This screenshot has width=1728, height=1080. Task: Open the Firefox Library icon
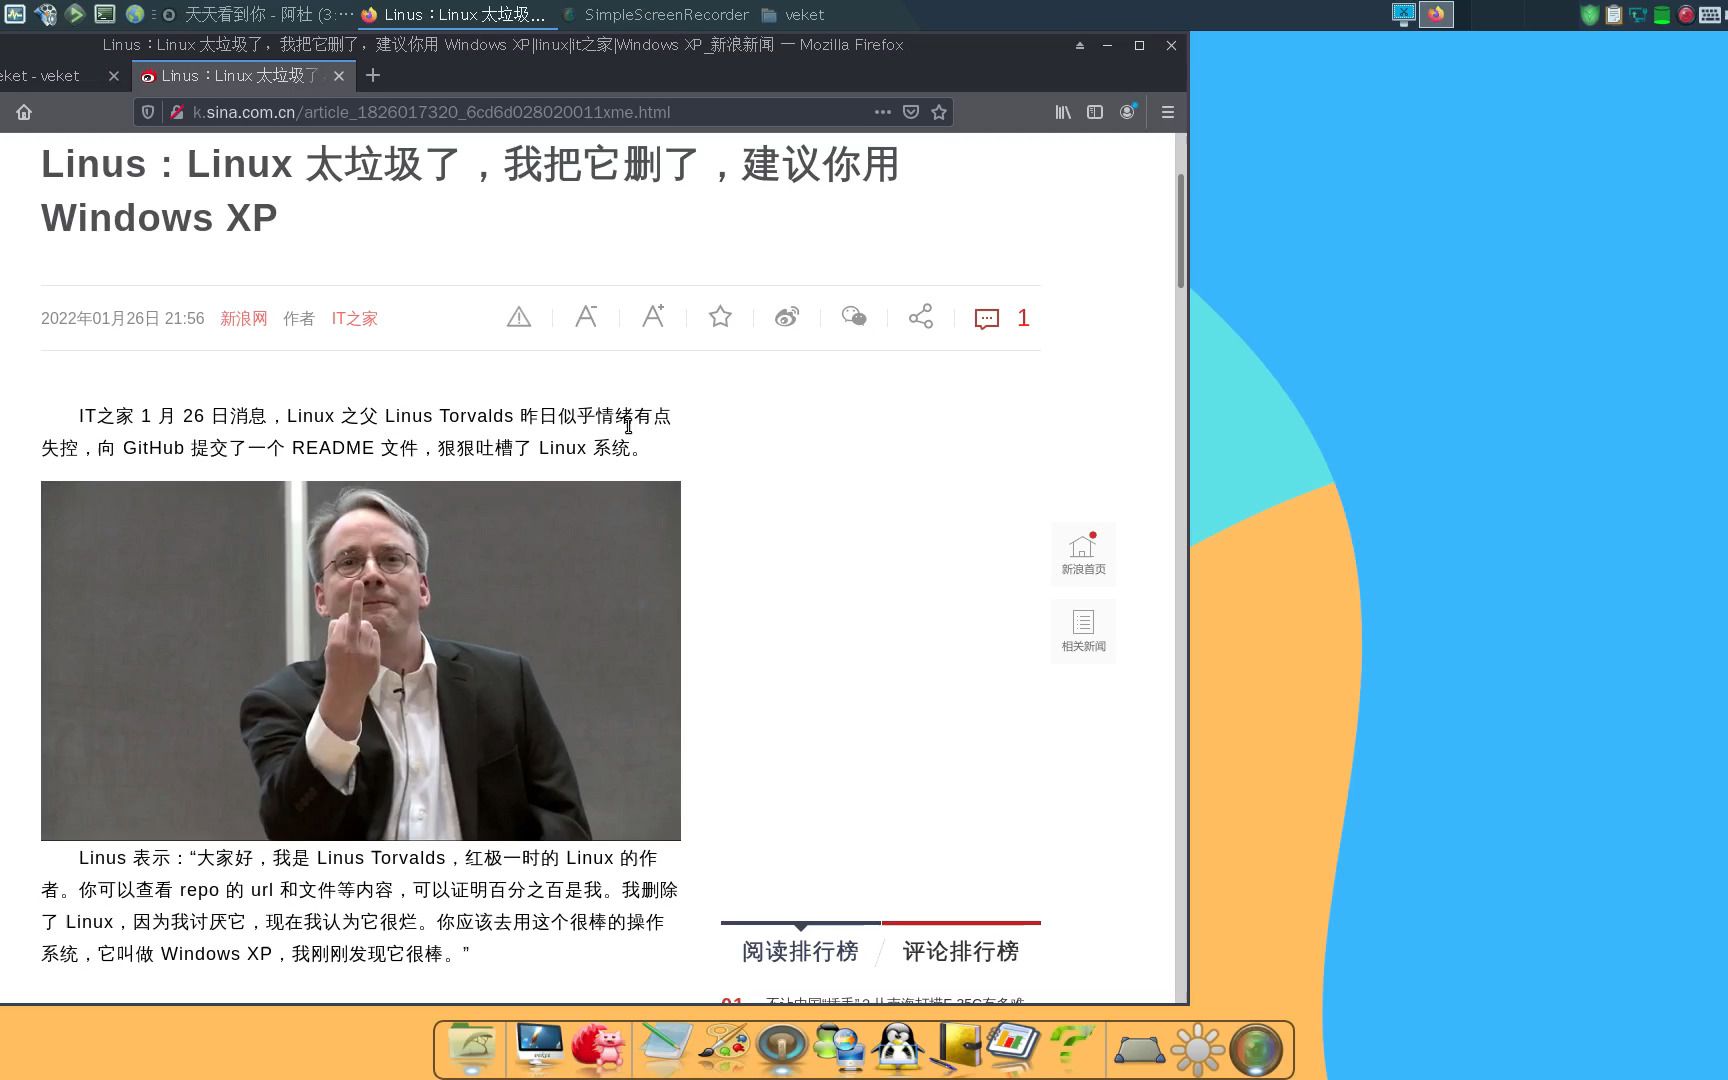(1063, 112)
